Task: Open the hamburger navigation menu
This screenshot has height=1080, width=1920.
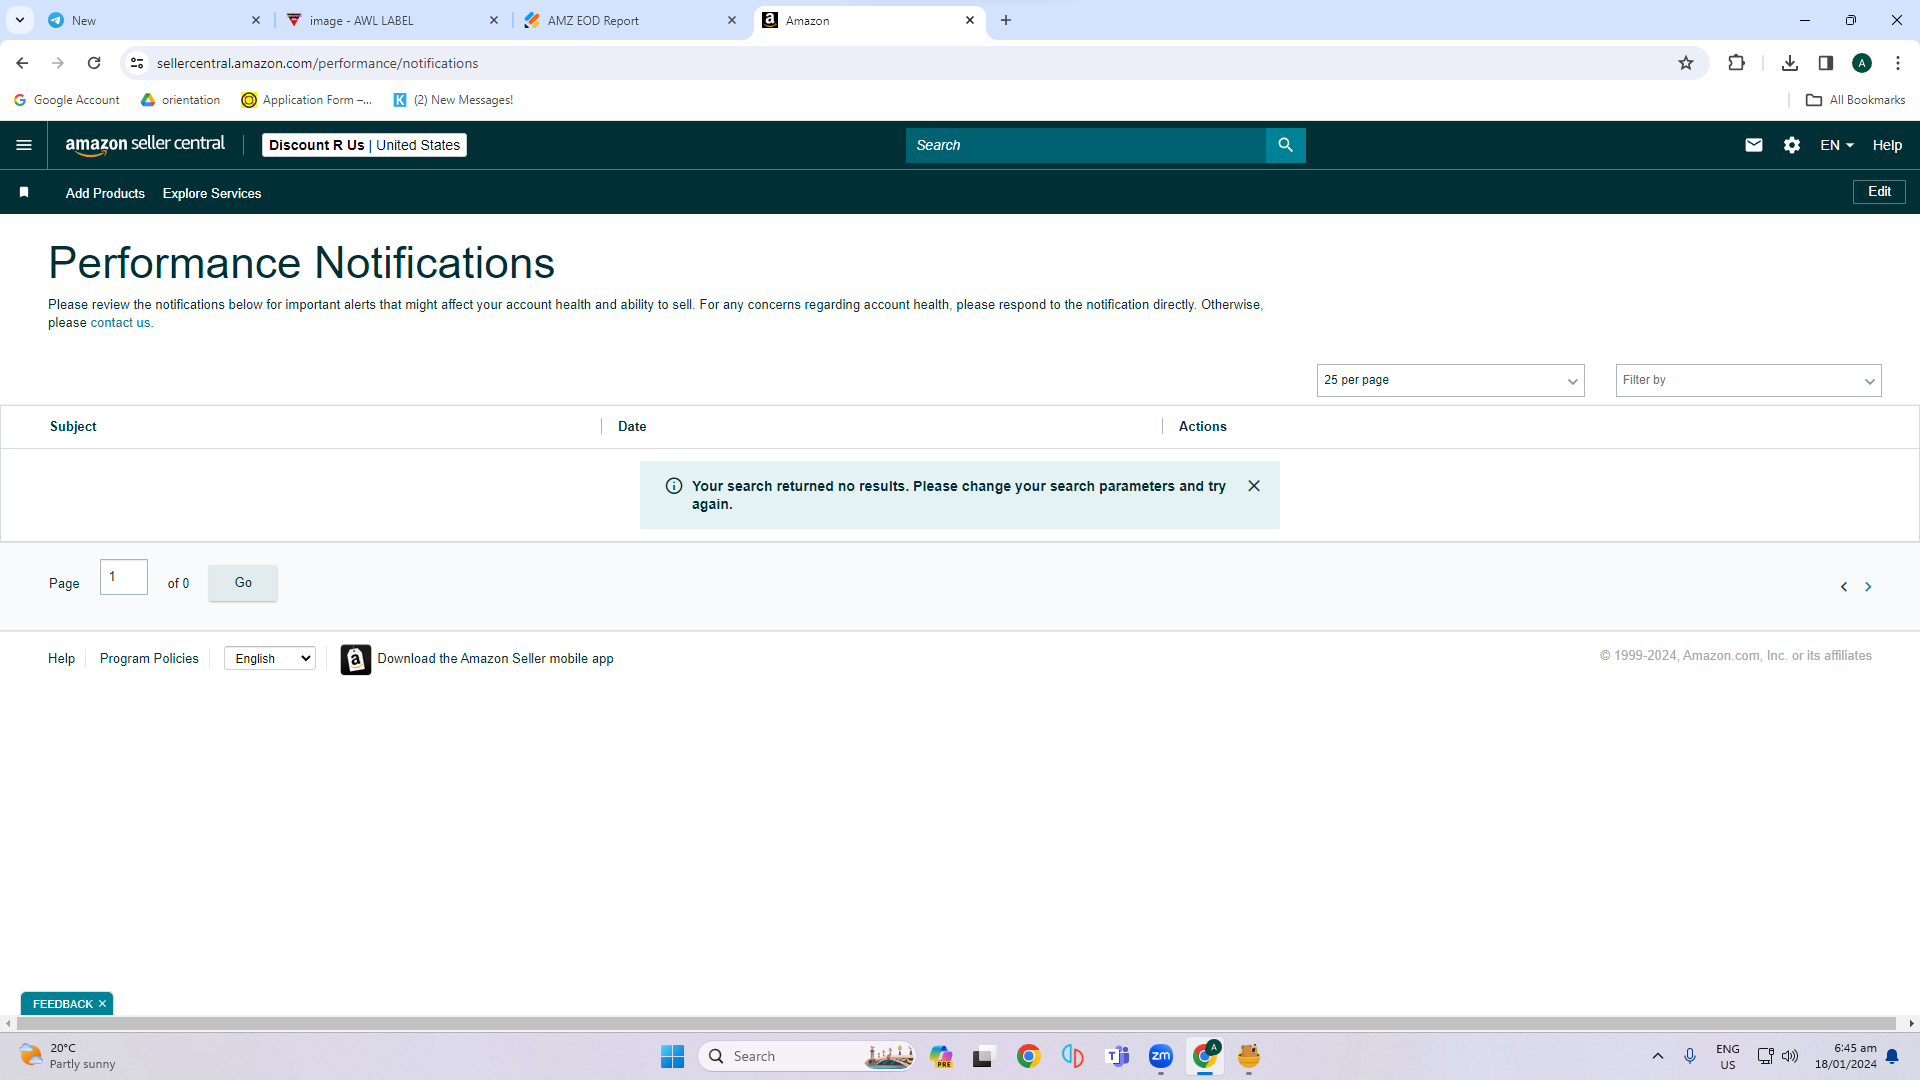Action: [x=24, y=145]
